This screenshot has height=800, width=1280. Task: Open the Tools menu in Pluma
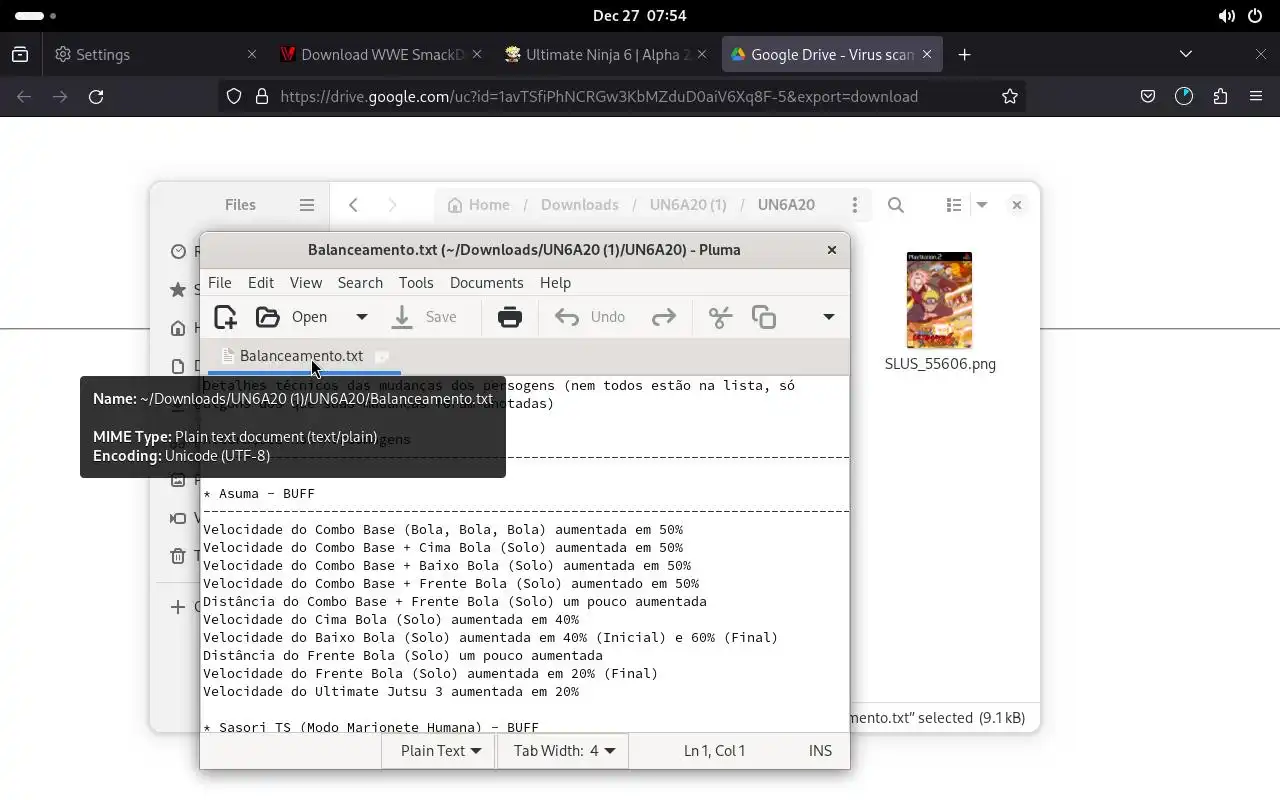[x=416, y=283]
